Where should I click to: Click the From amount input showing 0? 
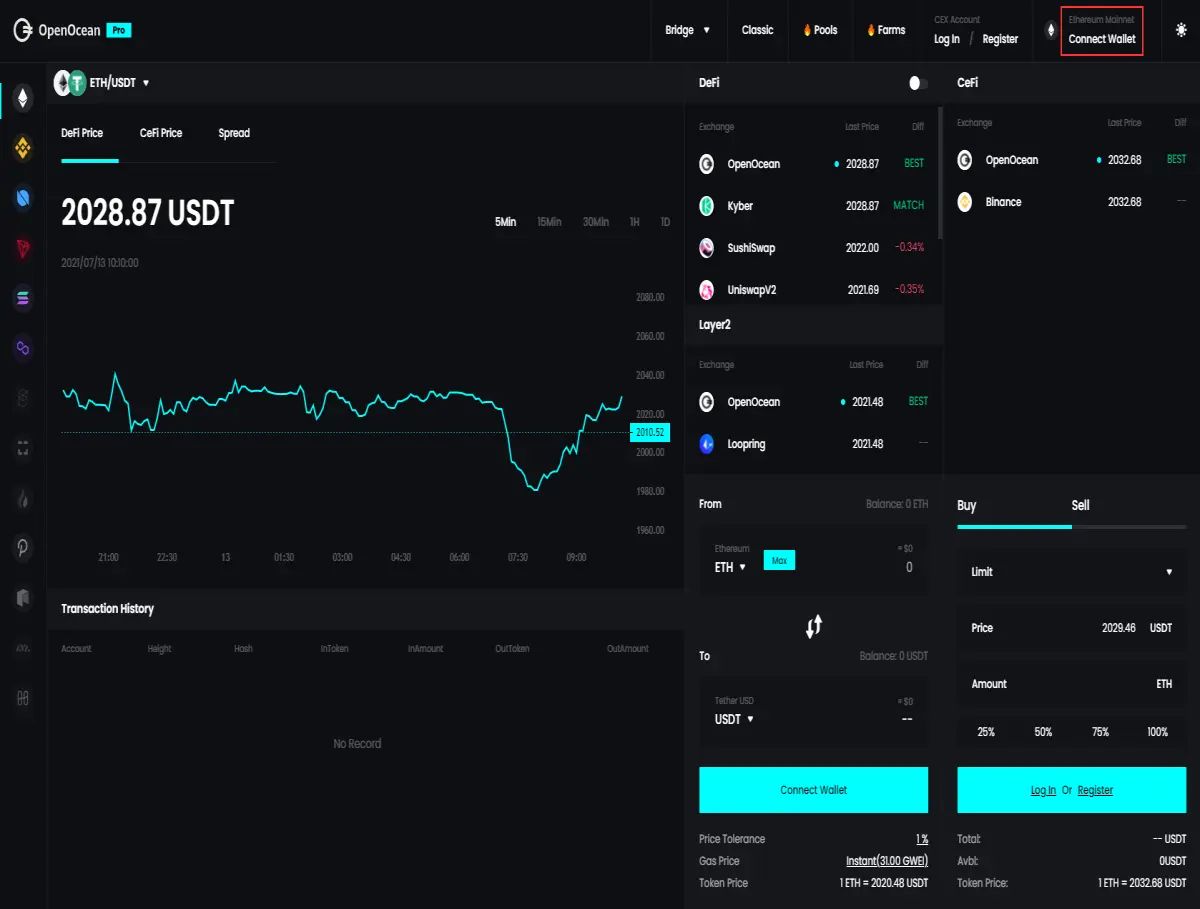pos(908,567)
